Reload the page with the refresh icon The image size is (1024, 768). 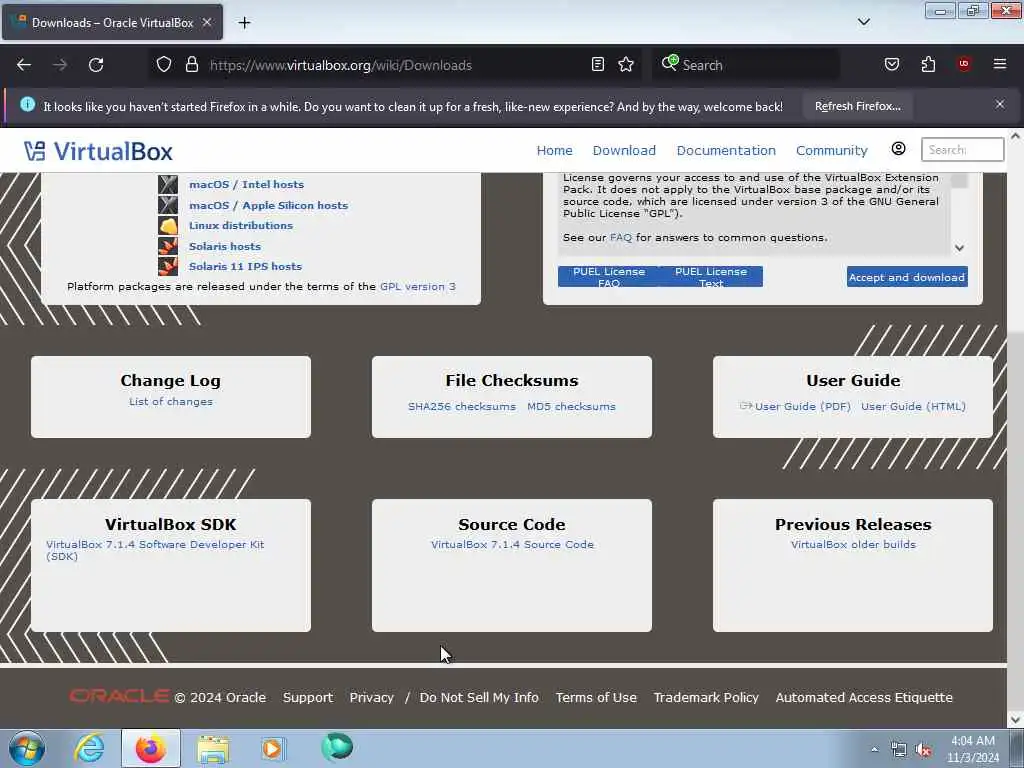(x=96, y=65)
